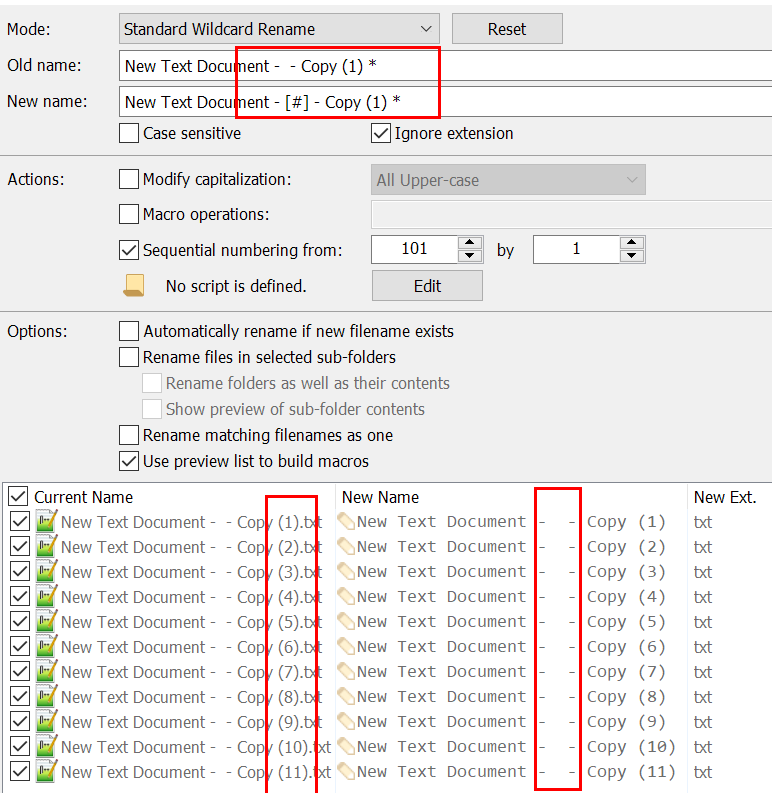The image size is (772, 793).
Task: Click the new-name tag icon for Copy (7)
Action: tap(347, 671)
